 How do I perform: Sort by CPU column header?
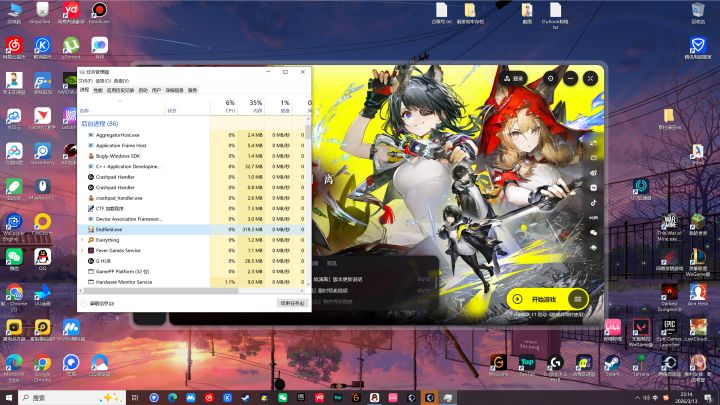(x=224, y=106)
